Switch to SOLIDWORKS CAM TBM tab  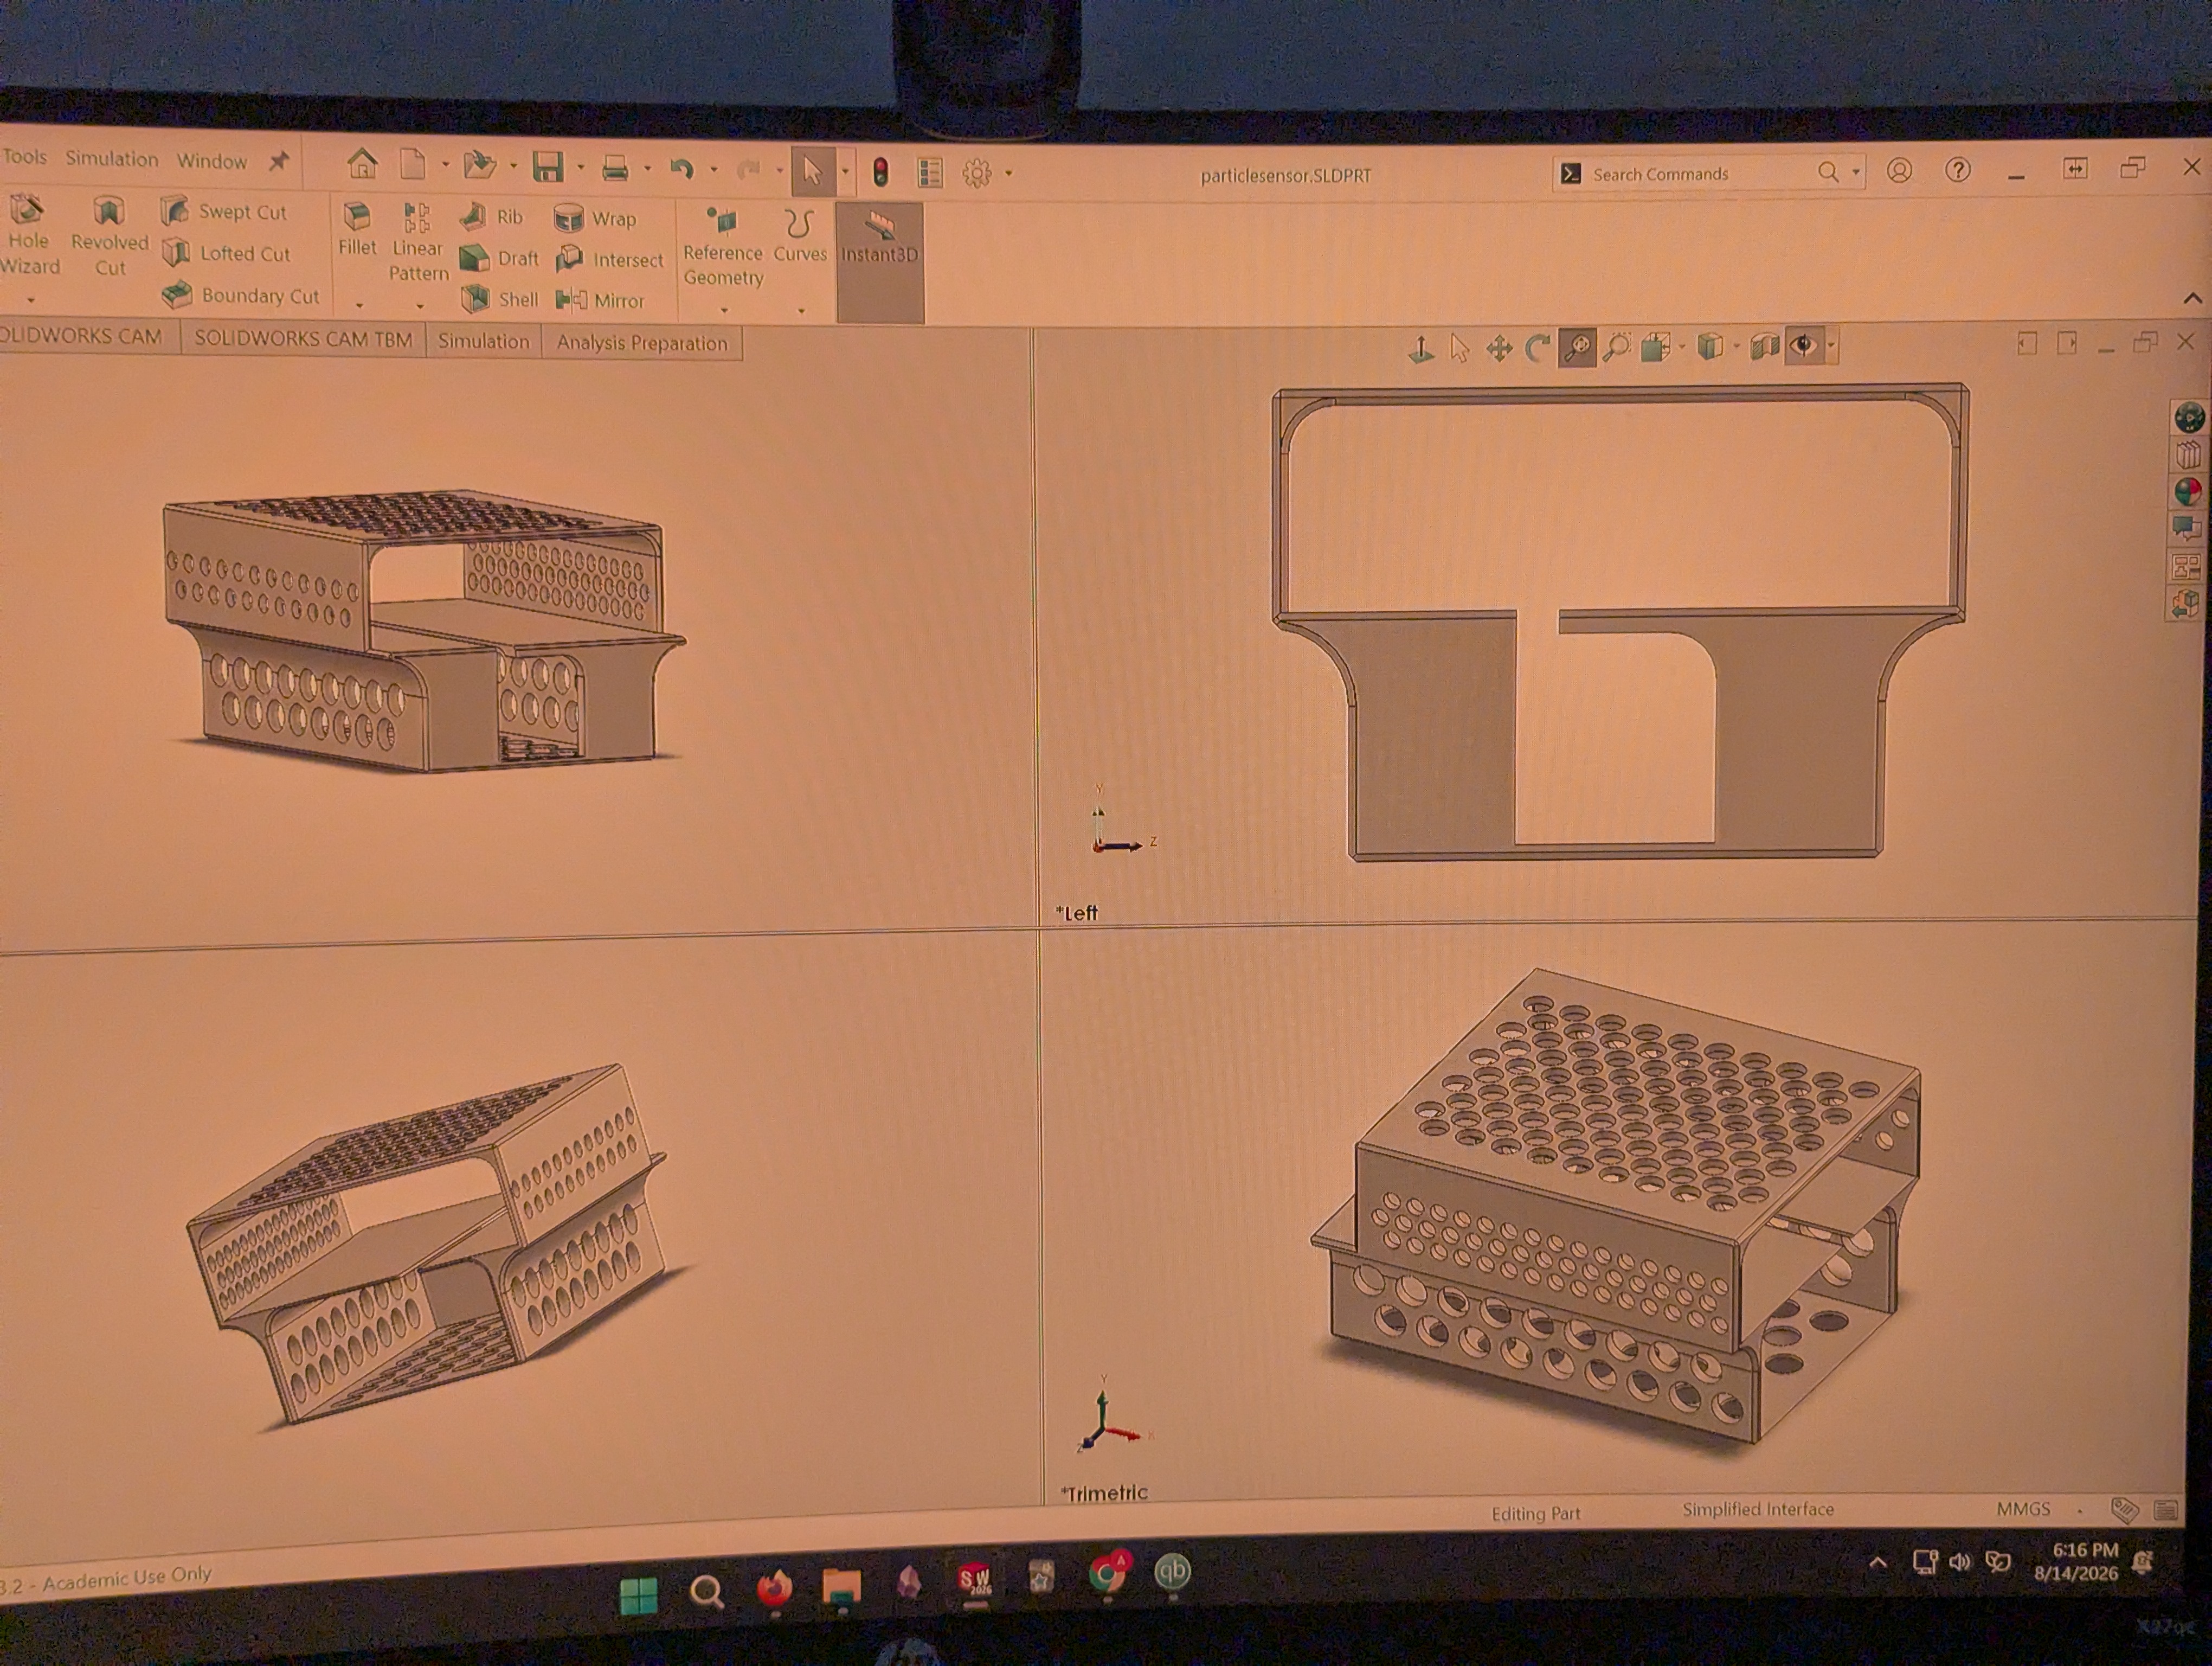pos(303,339)
